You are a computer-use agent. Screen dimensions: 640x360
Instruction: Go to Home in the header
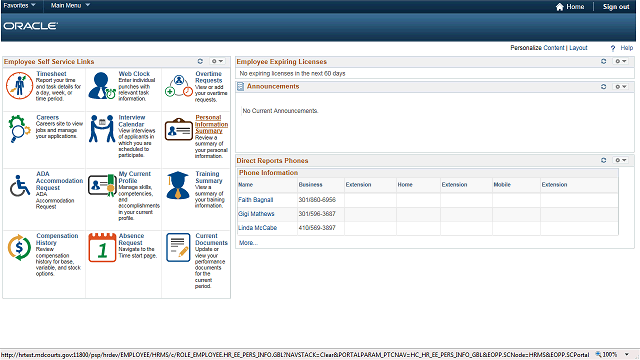(x=570, y=7)
